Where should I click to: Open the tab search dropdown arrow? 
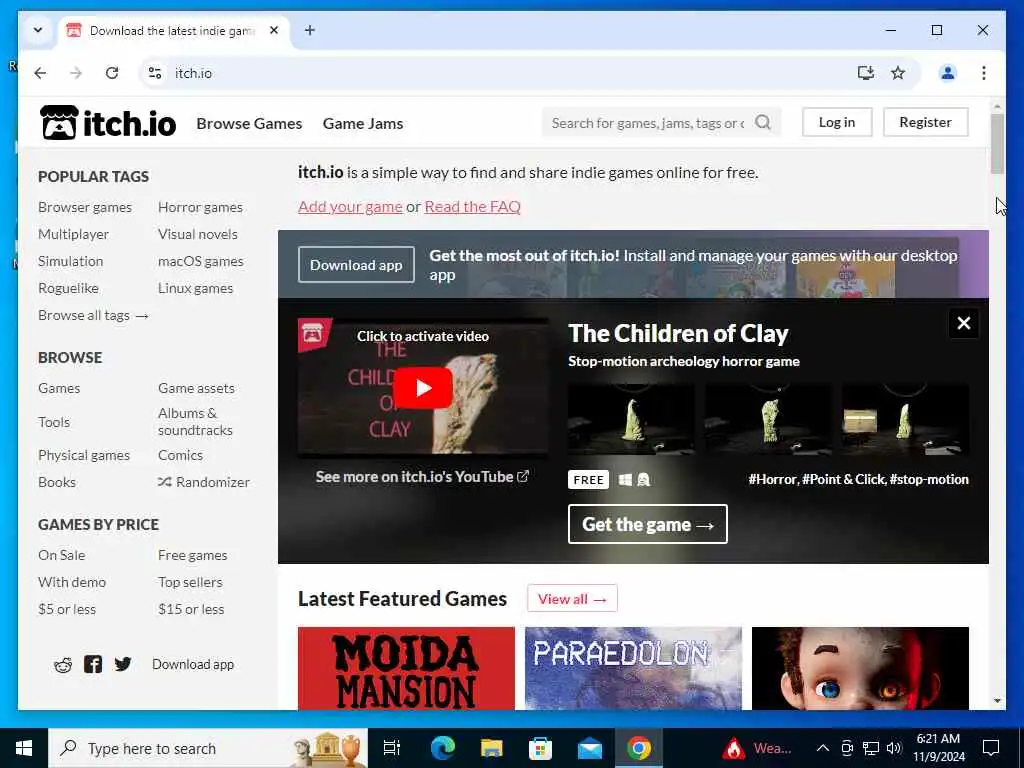pyautogui.click(x=38, y=30)
